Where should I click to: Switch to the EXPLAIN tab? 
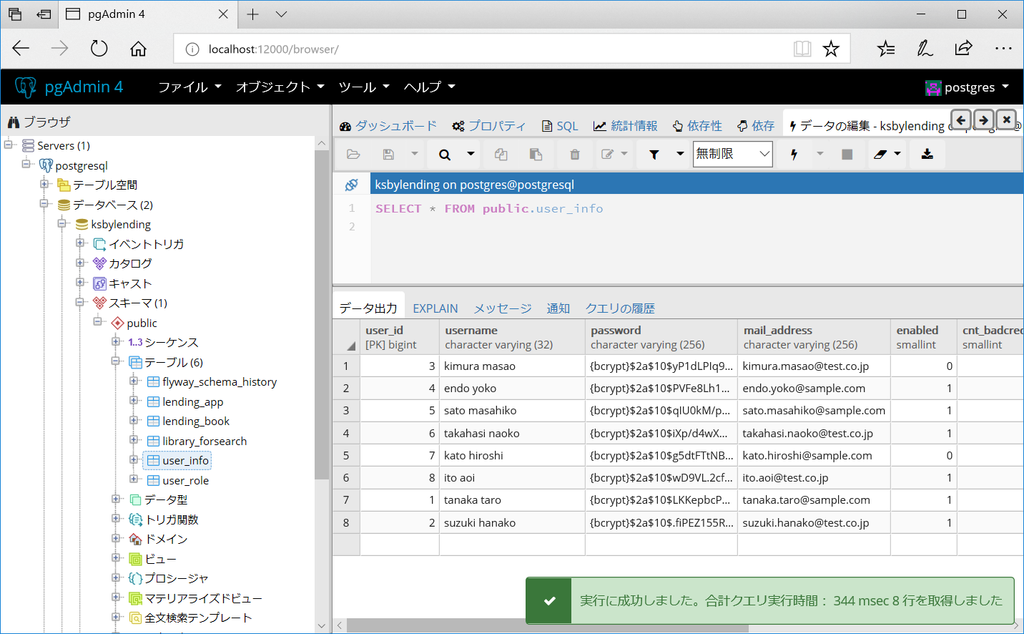(435, 308)
